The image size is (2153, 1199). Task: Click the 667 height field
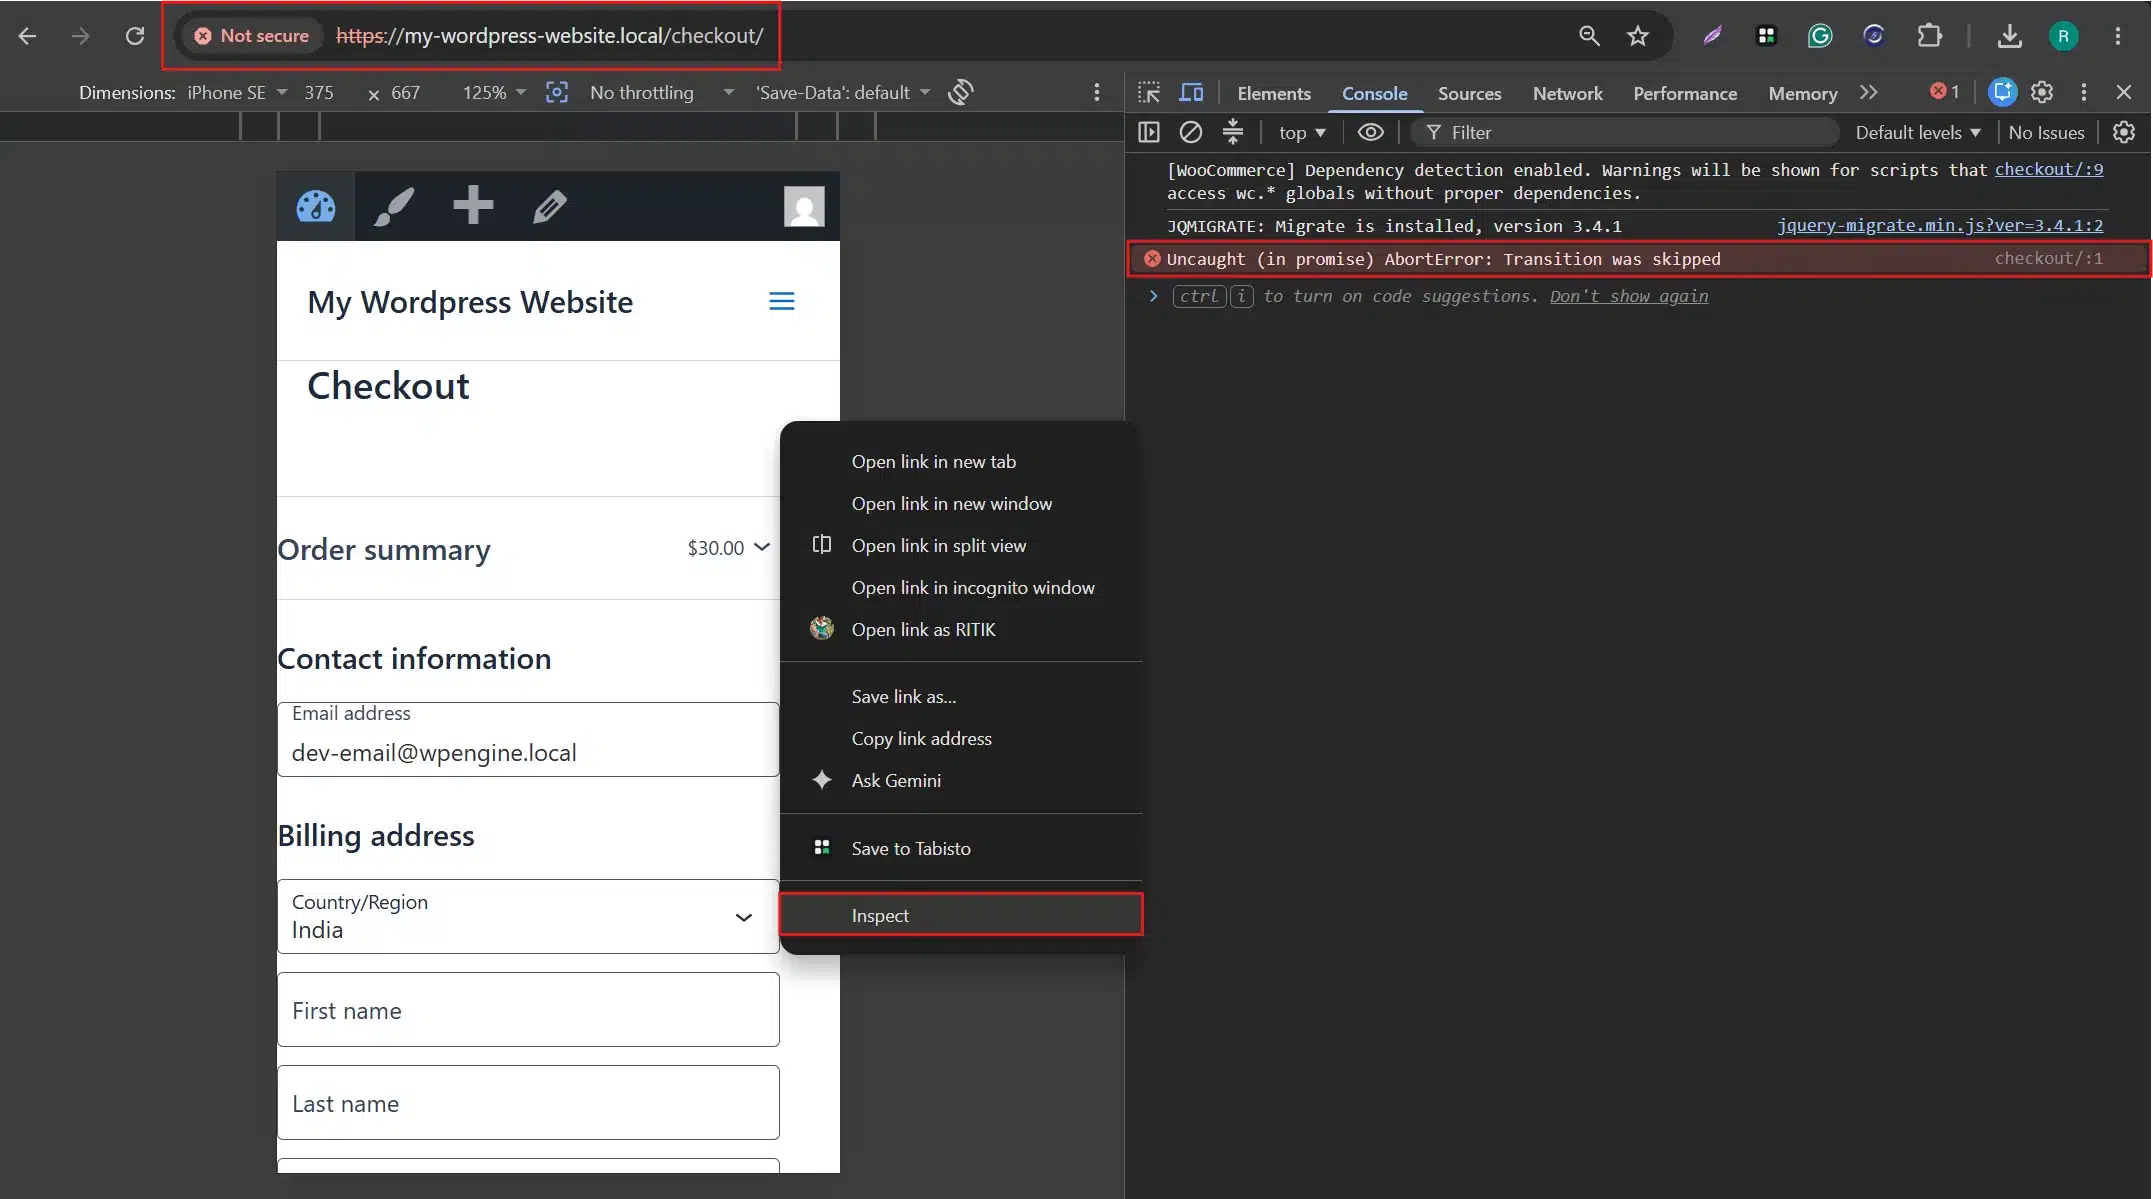(x=405, y=92)
